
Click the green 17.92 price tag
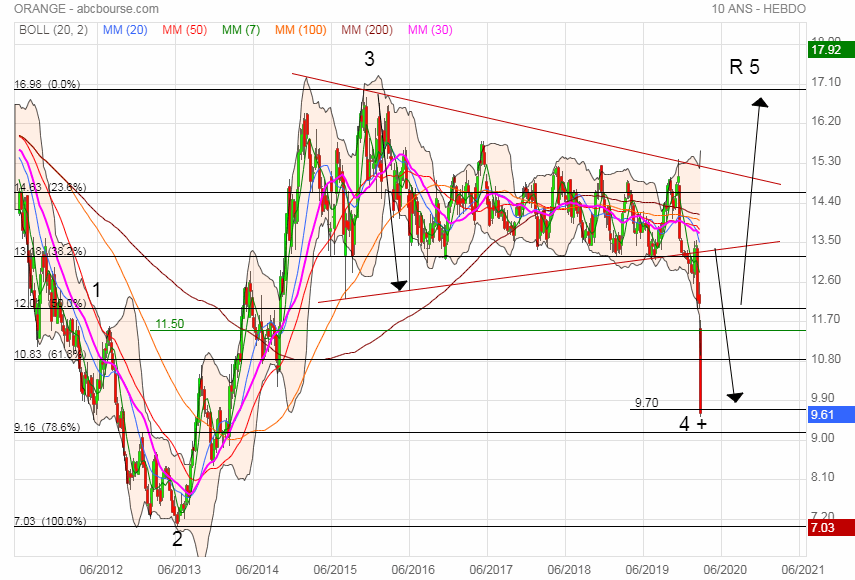tap(830, 50)
